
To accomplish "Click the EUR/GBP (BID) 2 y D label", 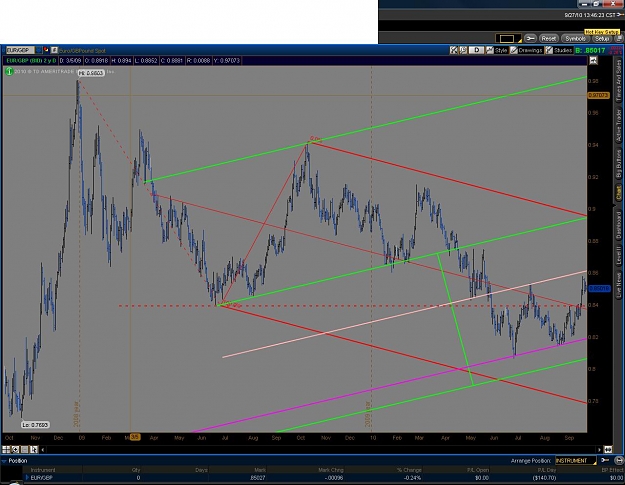I will coord(31,61).
